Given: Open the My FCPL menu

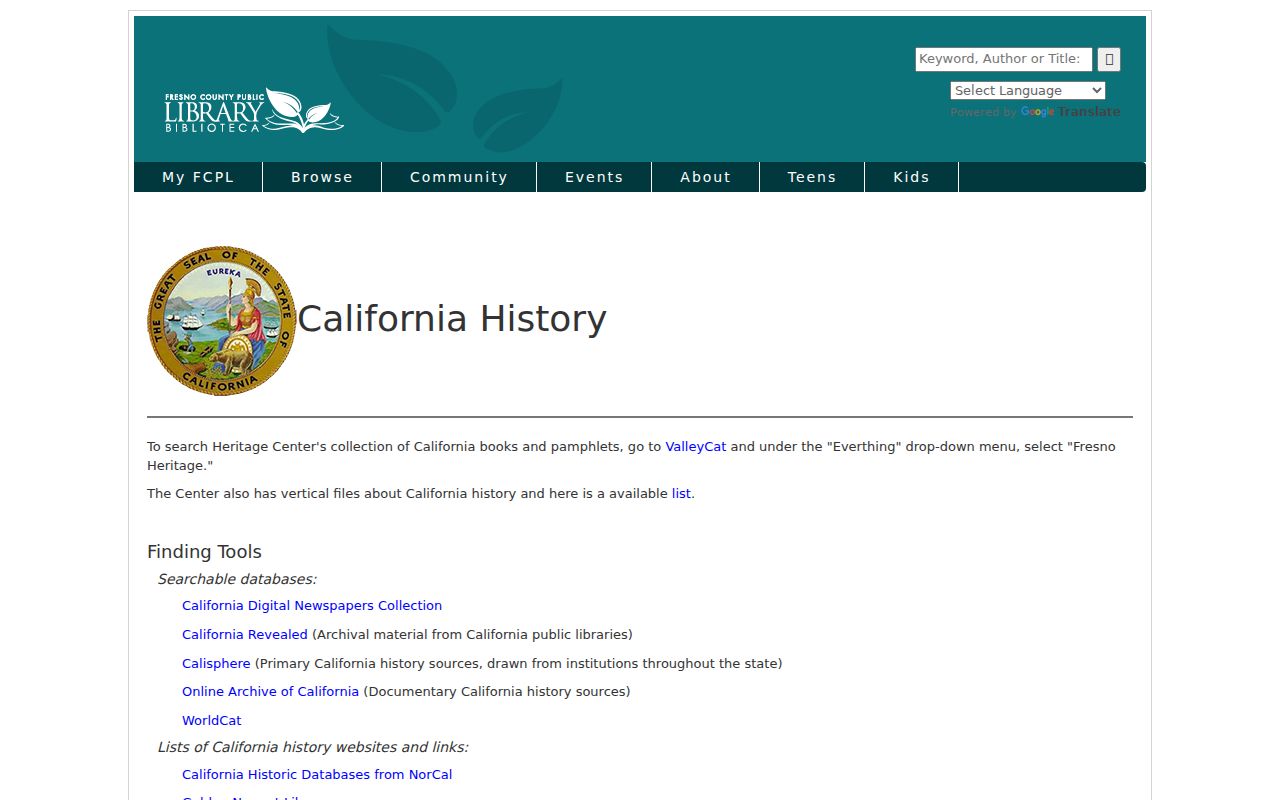Looking at the screenshot, I should [198, 177].
